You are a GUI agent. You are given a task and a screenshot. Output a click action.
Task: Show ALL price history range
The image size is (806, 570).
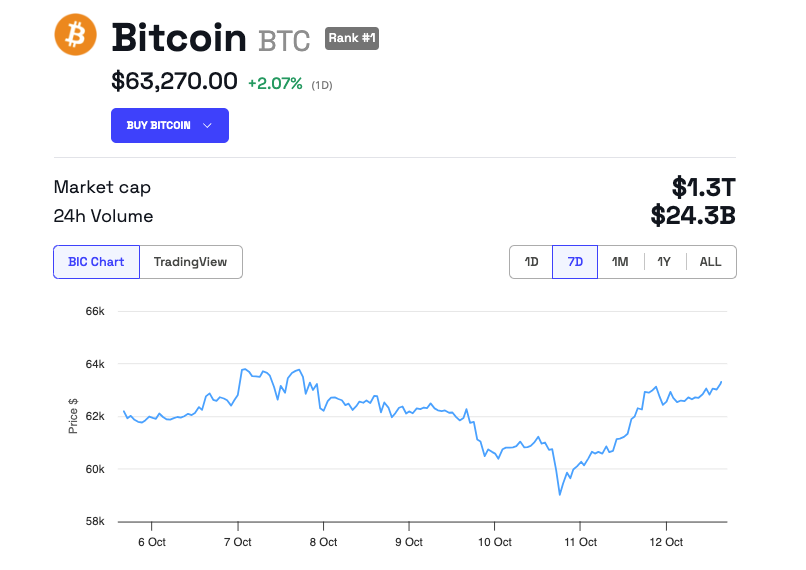pyautogui.click(x=710, y=262)
